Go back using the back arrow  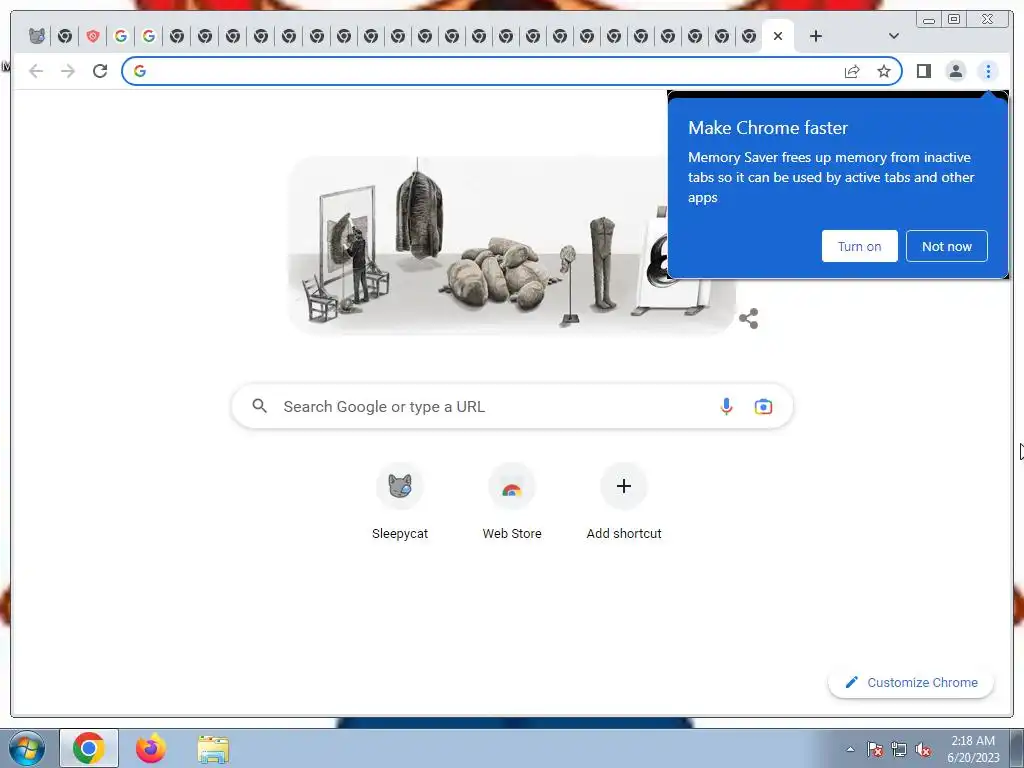(36, 71)
